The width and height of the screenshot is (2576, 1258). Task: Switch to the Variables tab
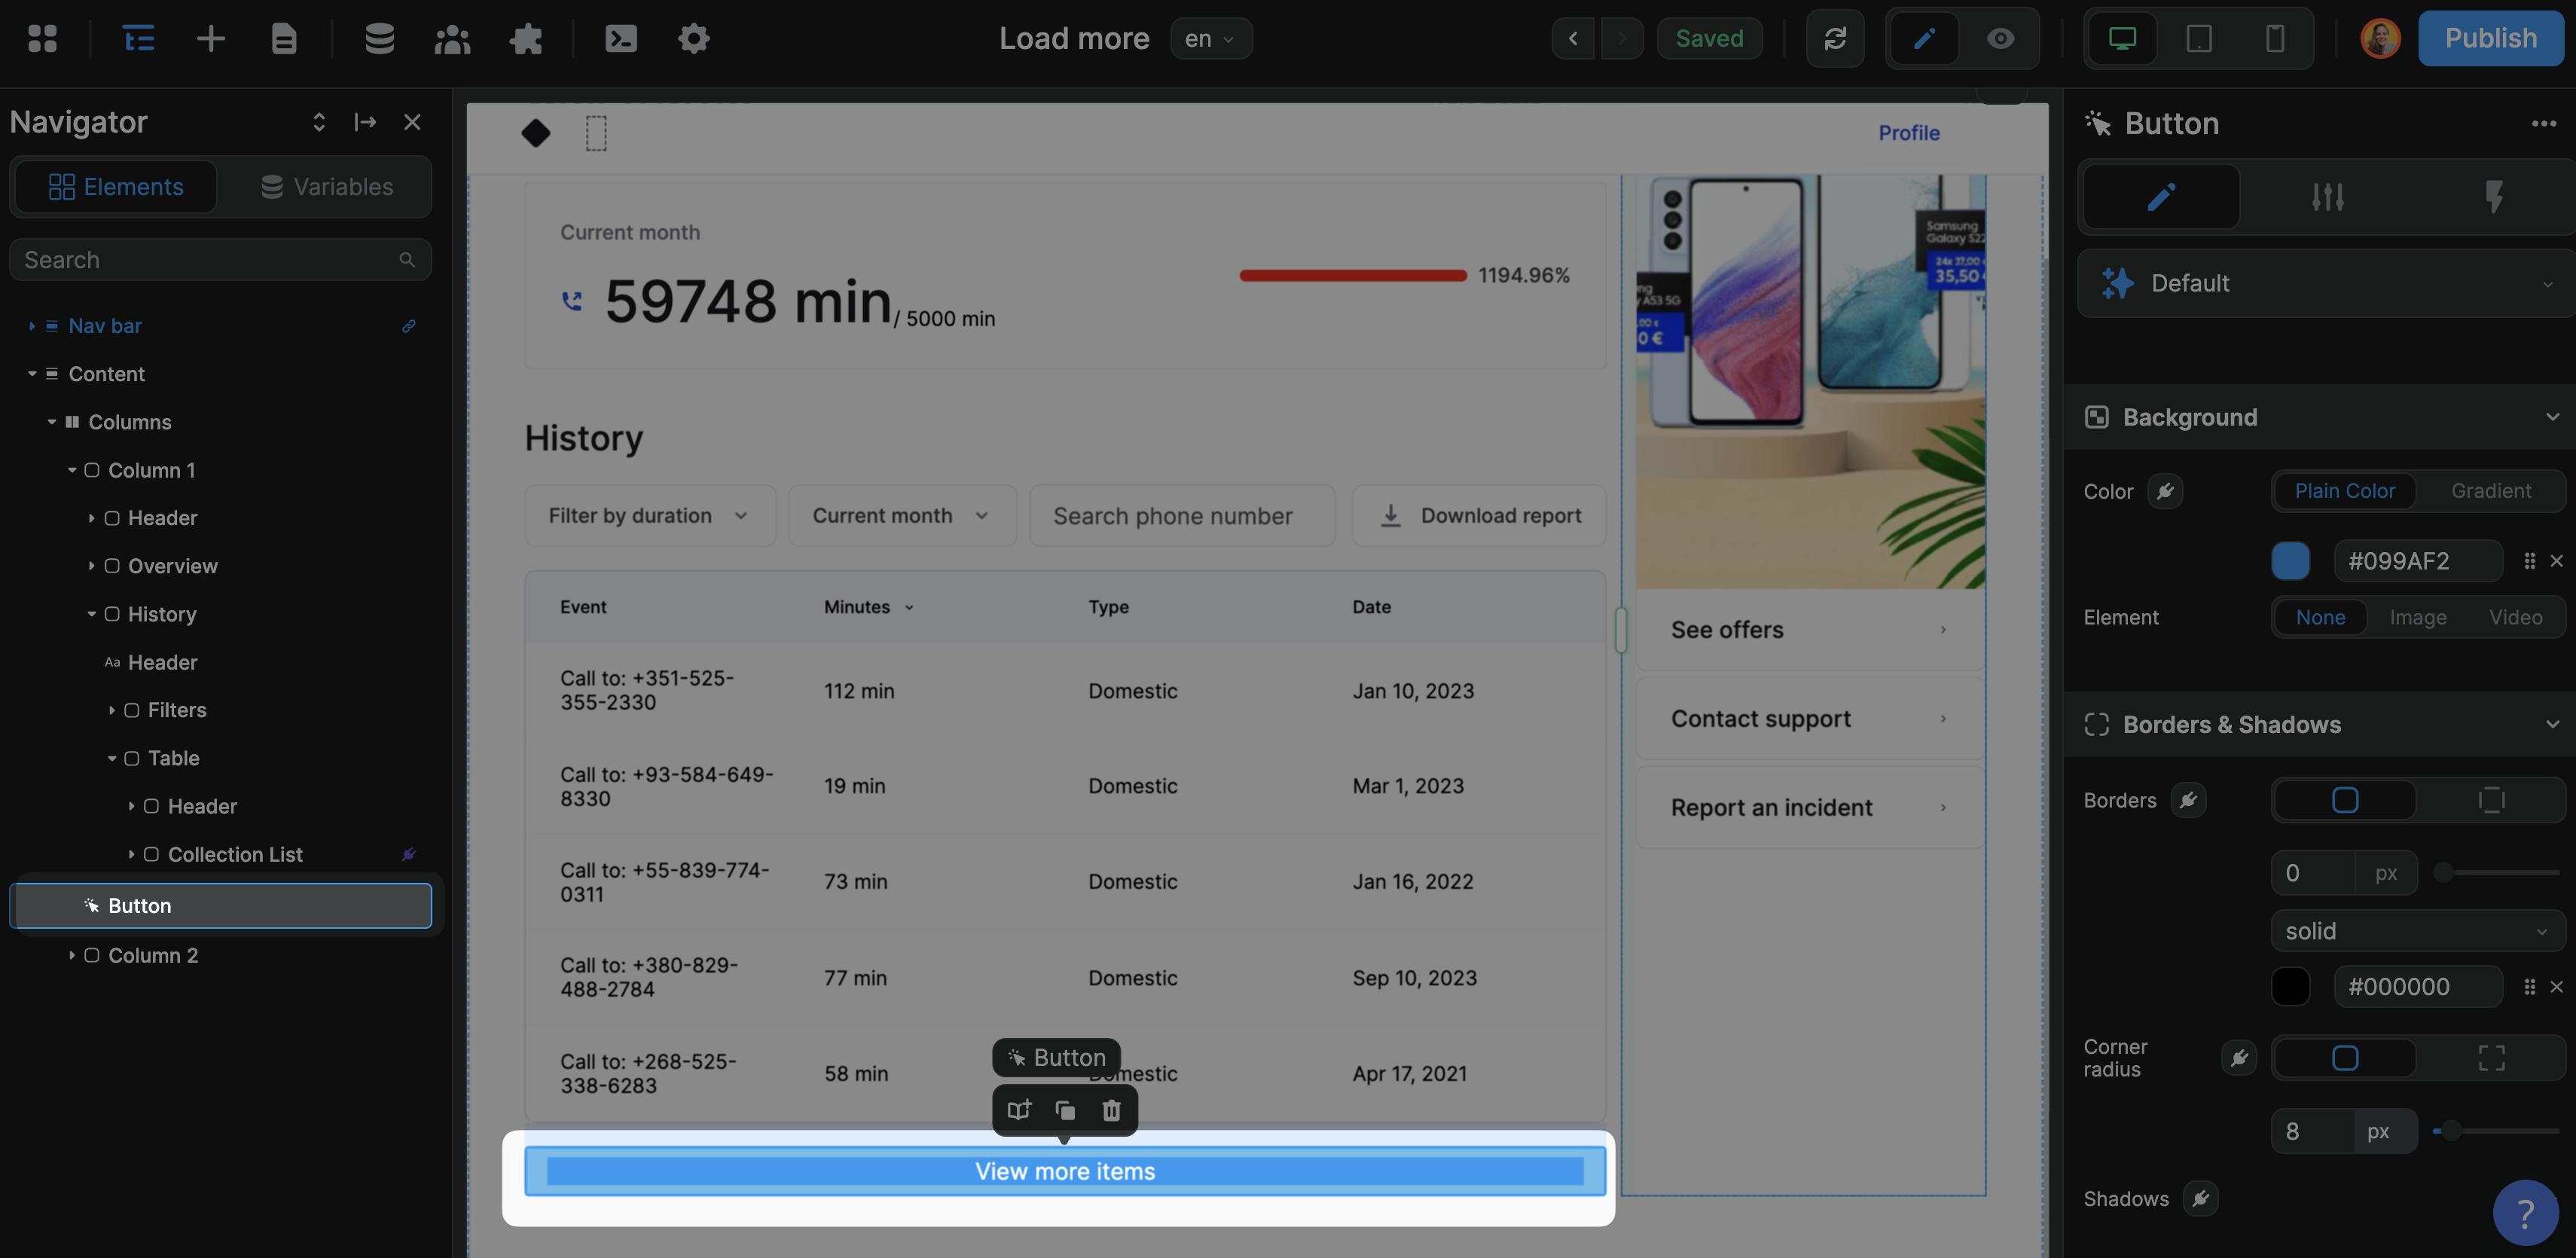[327, 187]
